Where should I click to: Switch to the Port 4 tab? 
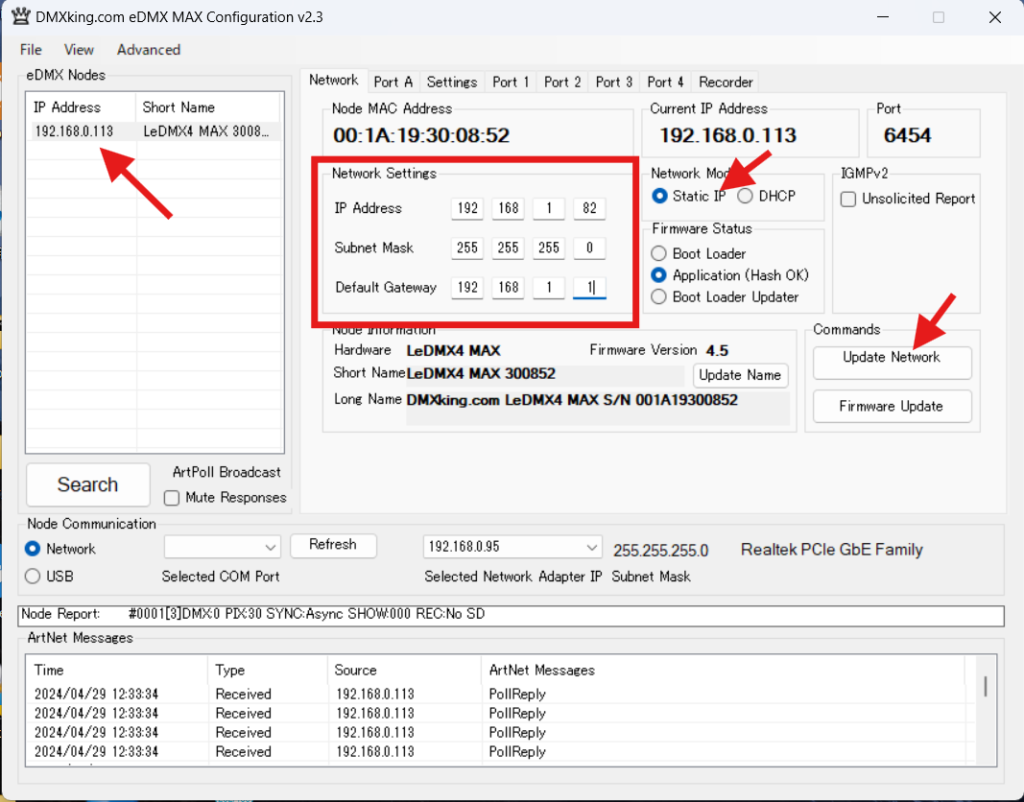pyautogui.click(x=665, y=82)
